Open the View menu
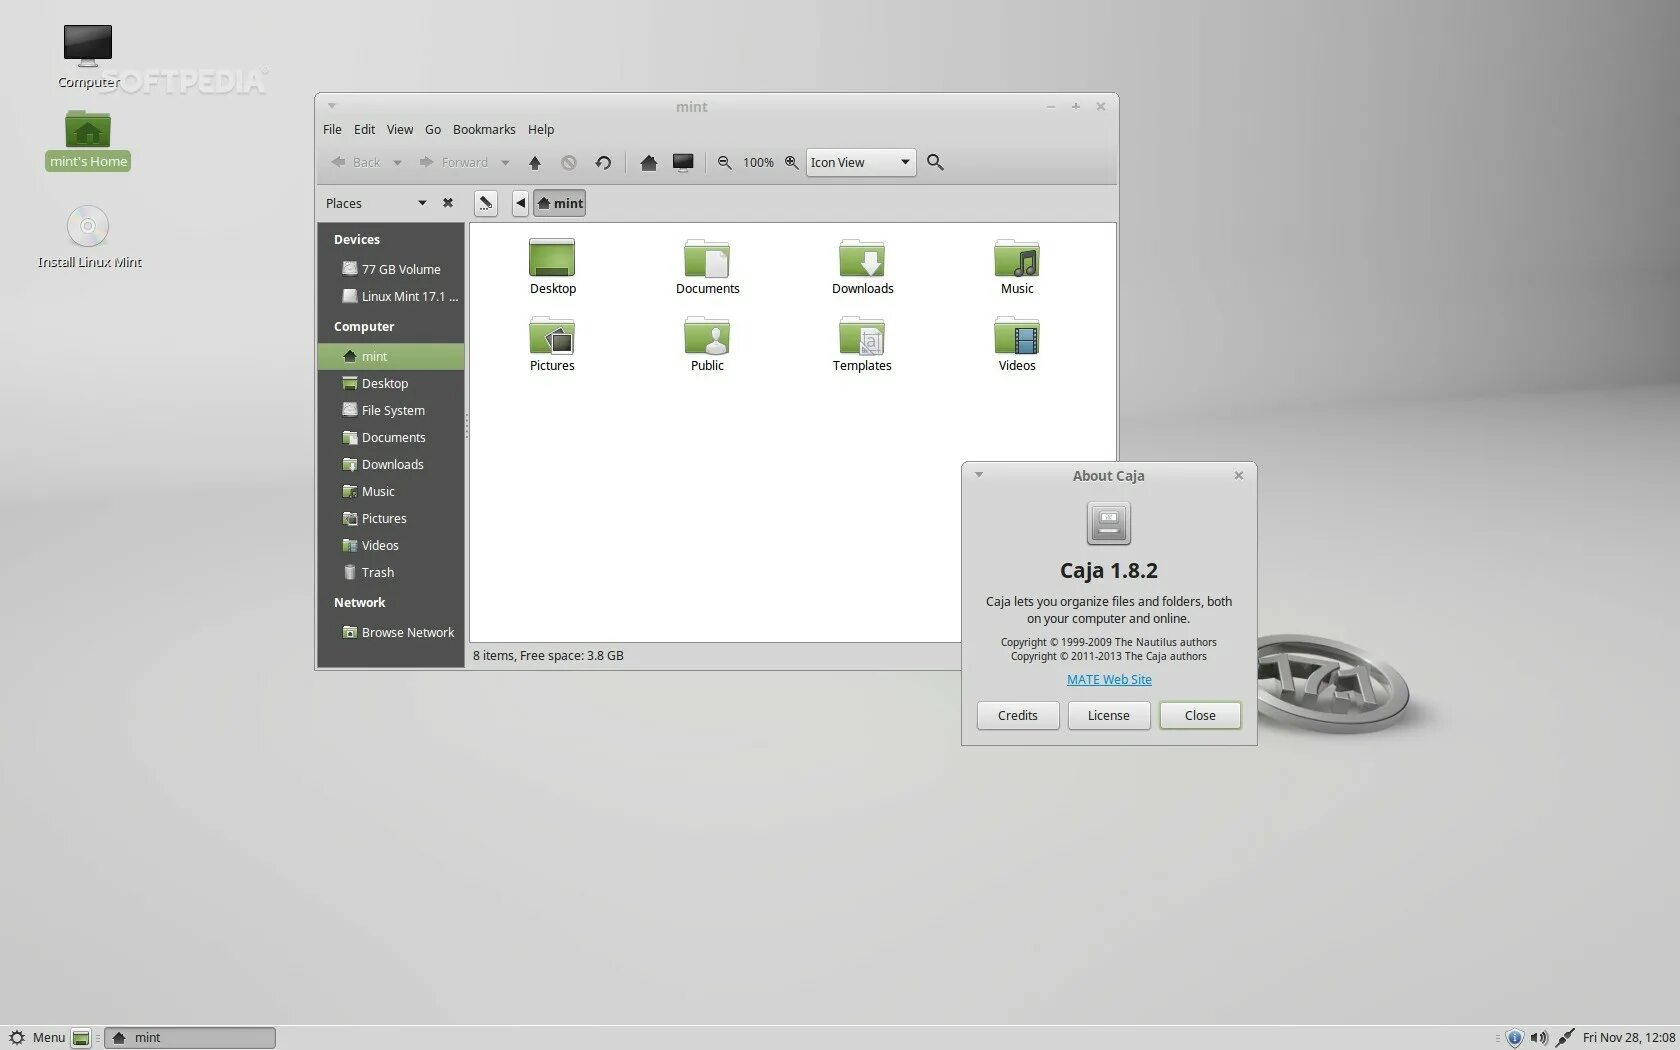This screenshot has width=1680, height=1050. pyautogui.click(x=400, y=129)
